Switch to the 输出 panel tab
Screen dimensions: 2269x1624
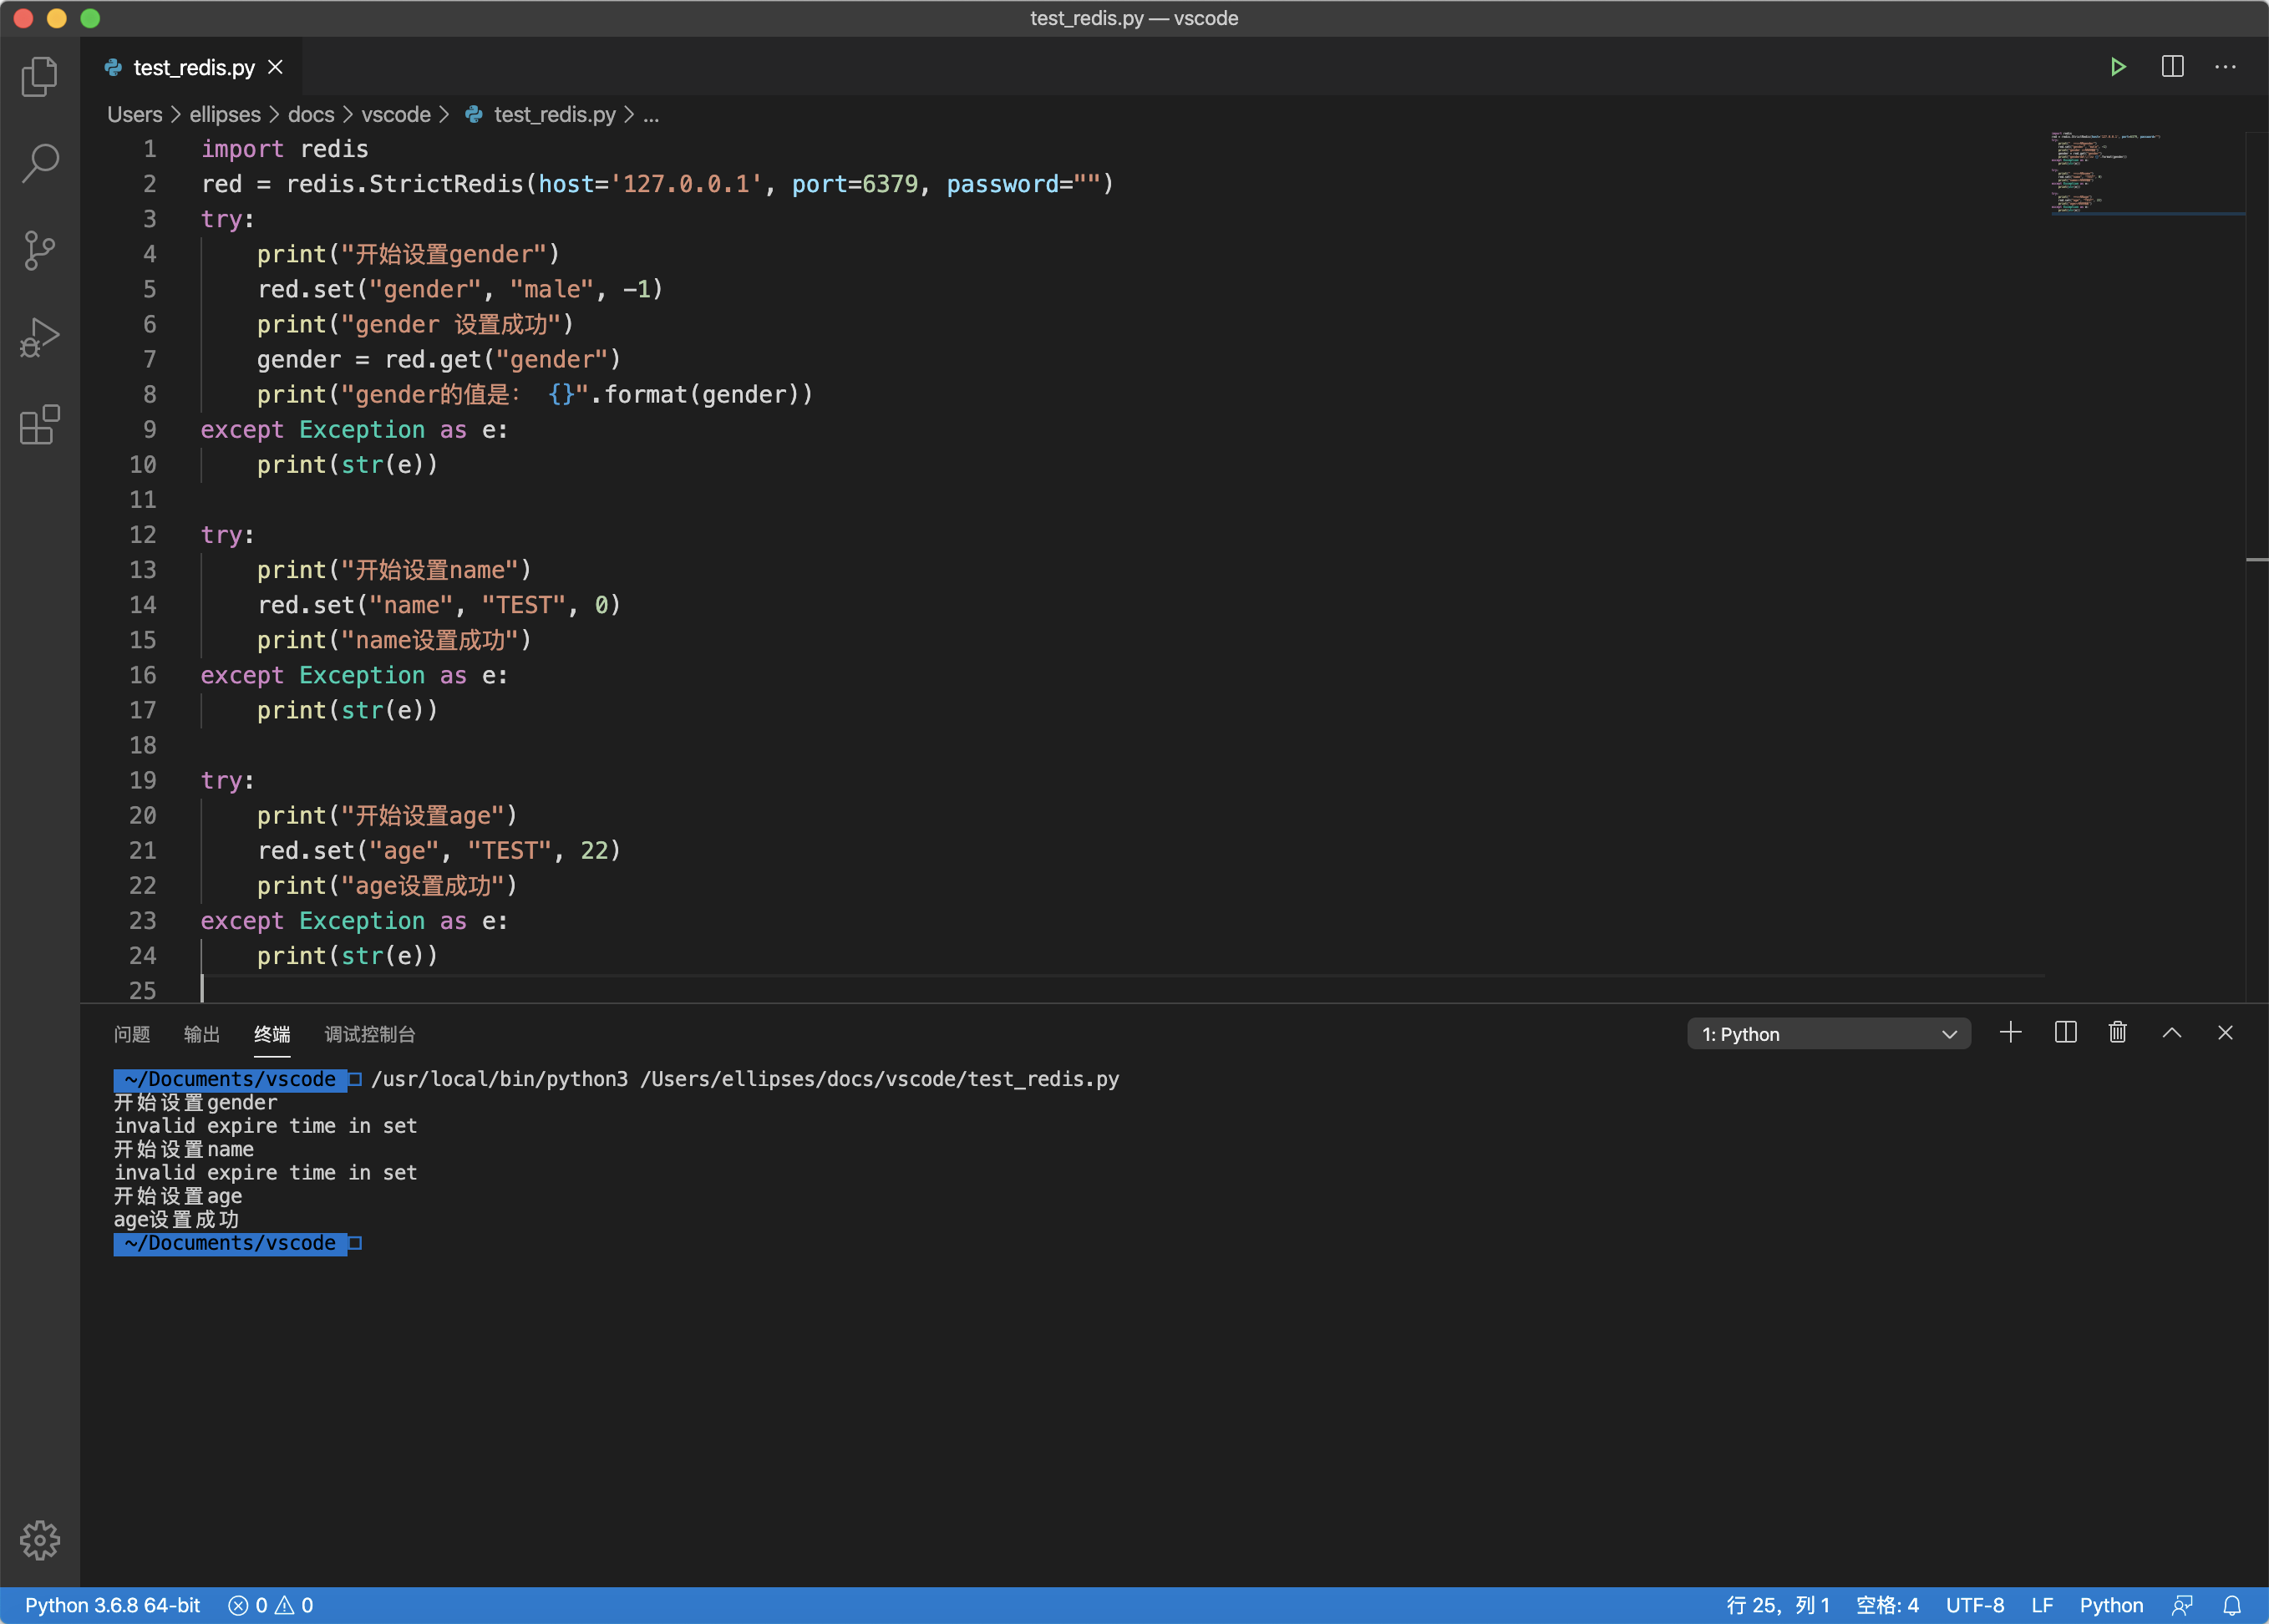pyautogui.click(x=202, y=1035)
